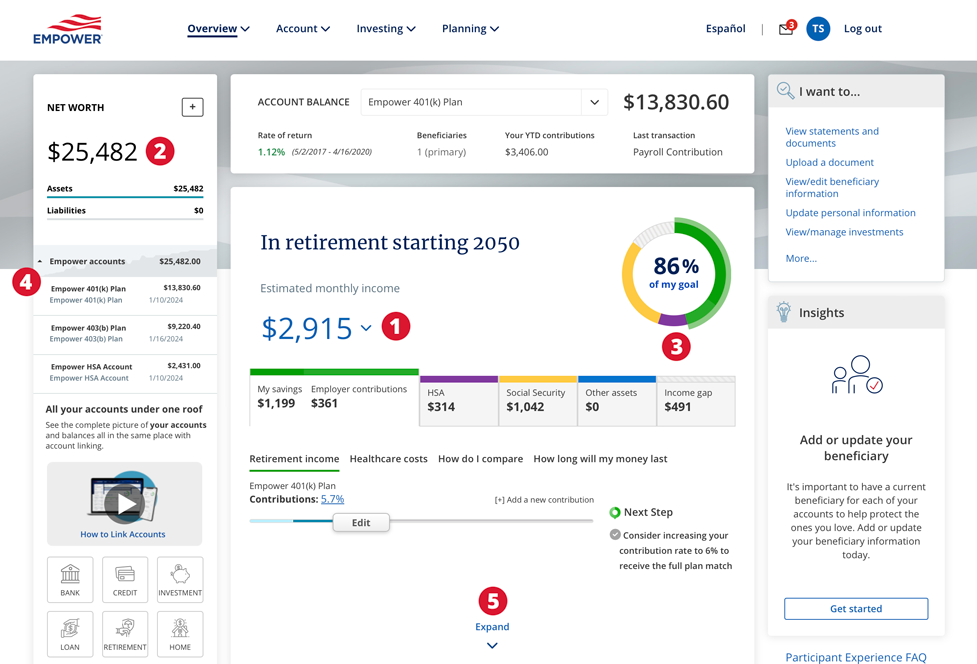Switch to the Healthcare costs tab

(x=388, y=459)
